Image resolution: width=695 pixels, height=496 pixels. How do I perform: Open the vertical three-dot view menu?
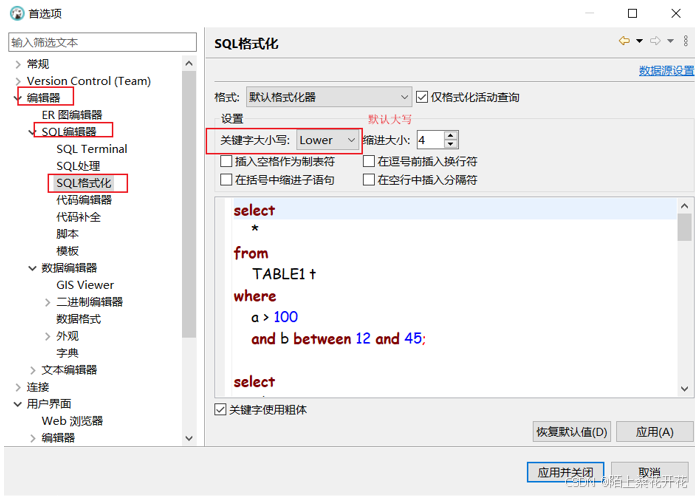coord(686,41)
